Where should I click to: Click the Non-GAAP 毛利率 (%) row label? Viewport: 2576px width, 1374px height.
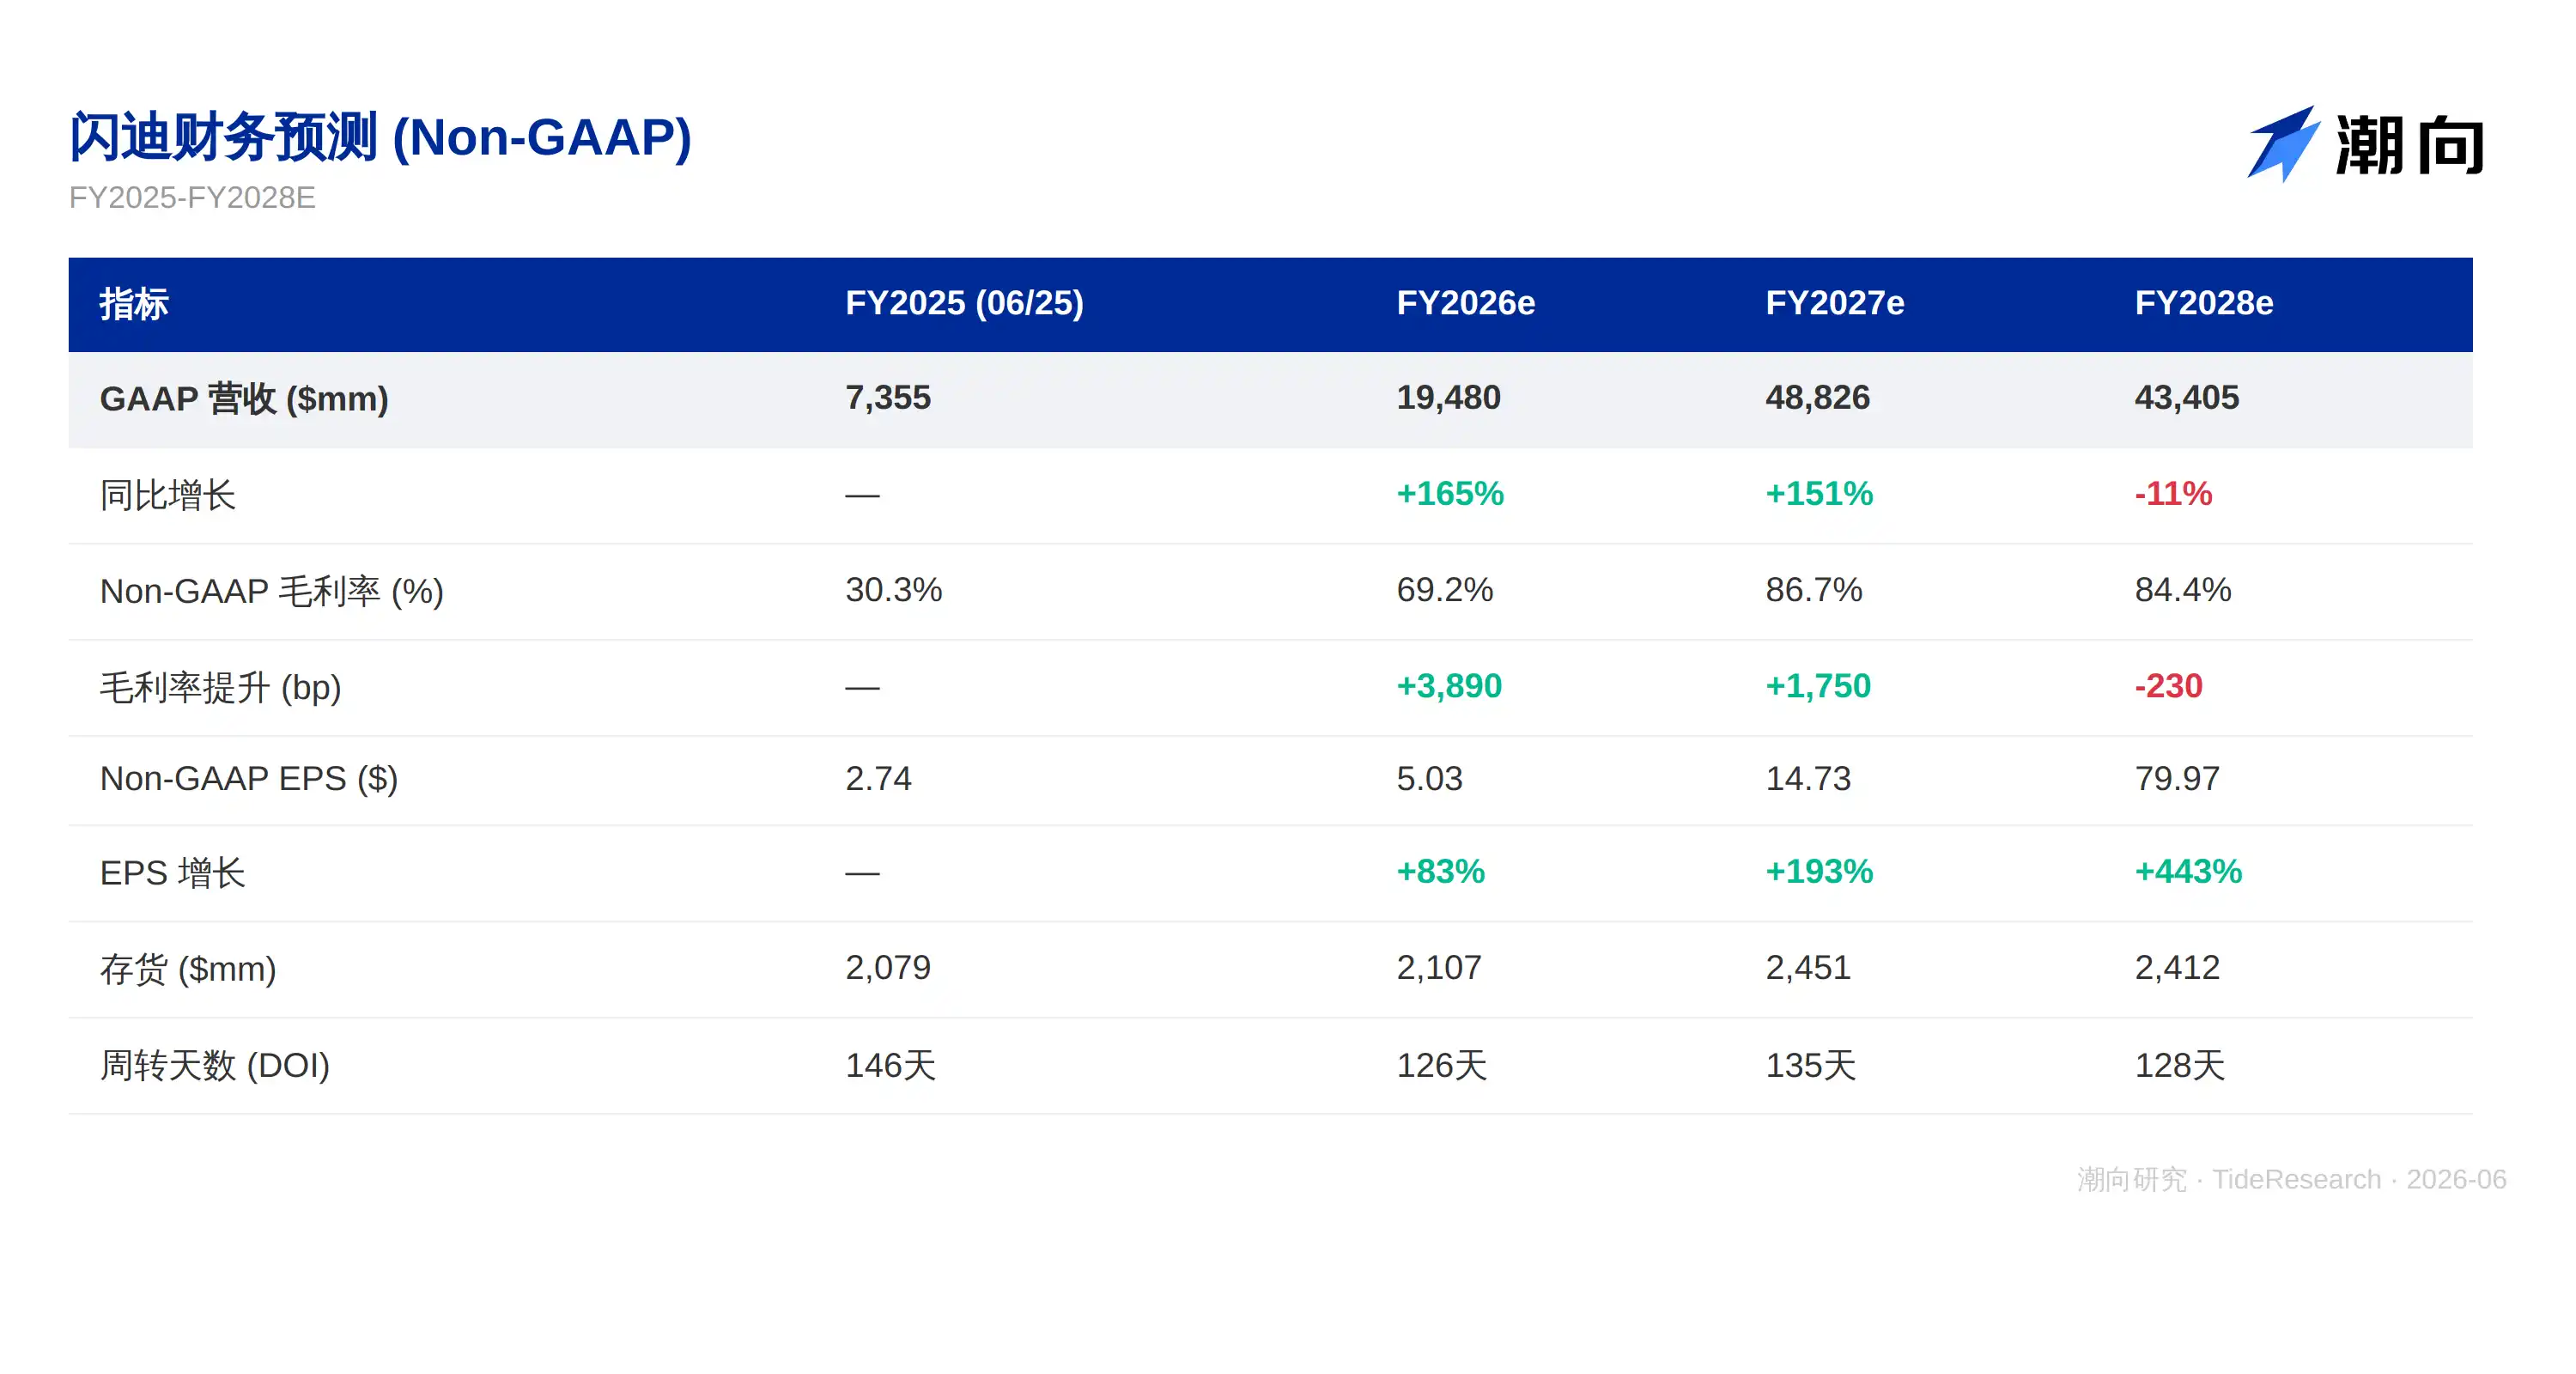tap(271, 591)
